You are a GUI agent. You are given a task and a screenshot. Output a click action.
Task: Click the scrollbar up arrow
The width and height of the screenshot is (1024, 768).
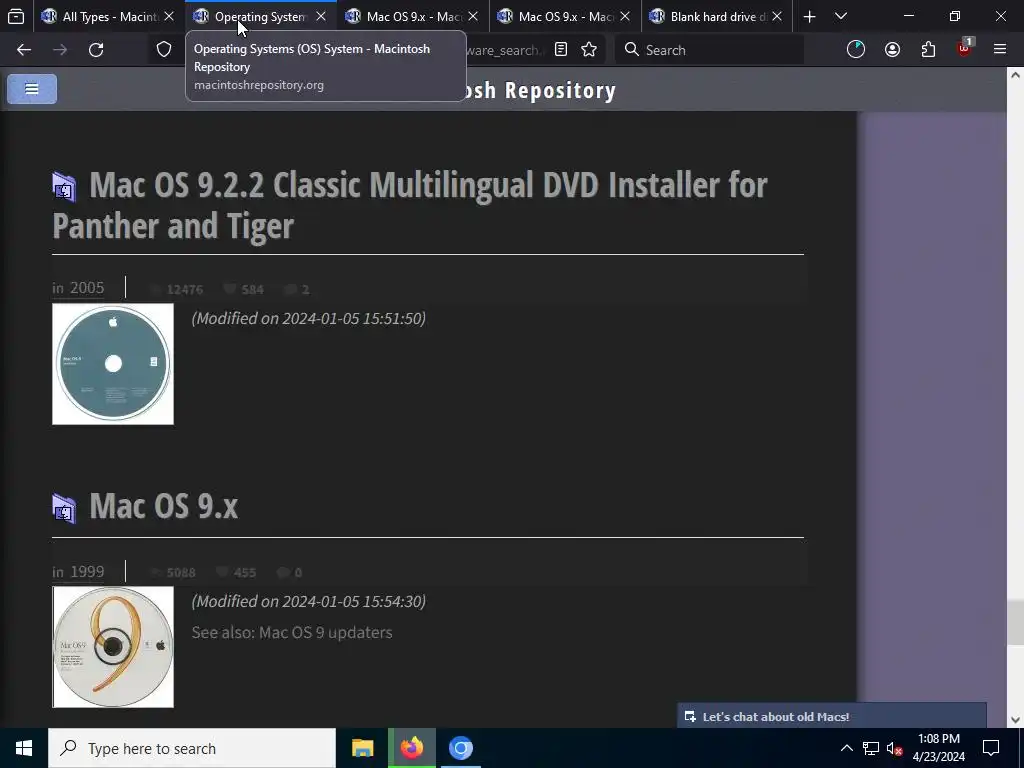click(x=1015, y=75)
